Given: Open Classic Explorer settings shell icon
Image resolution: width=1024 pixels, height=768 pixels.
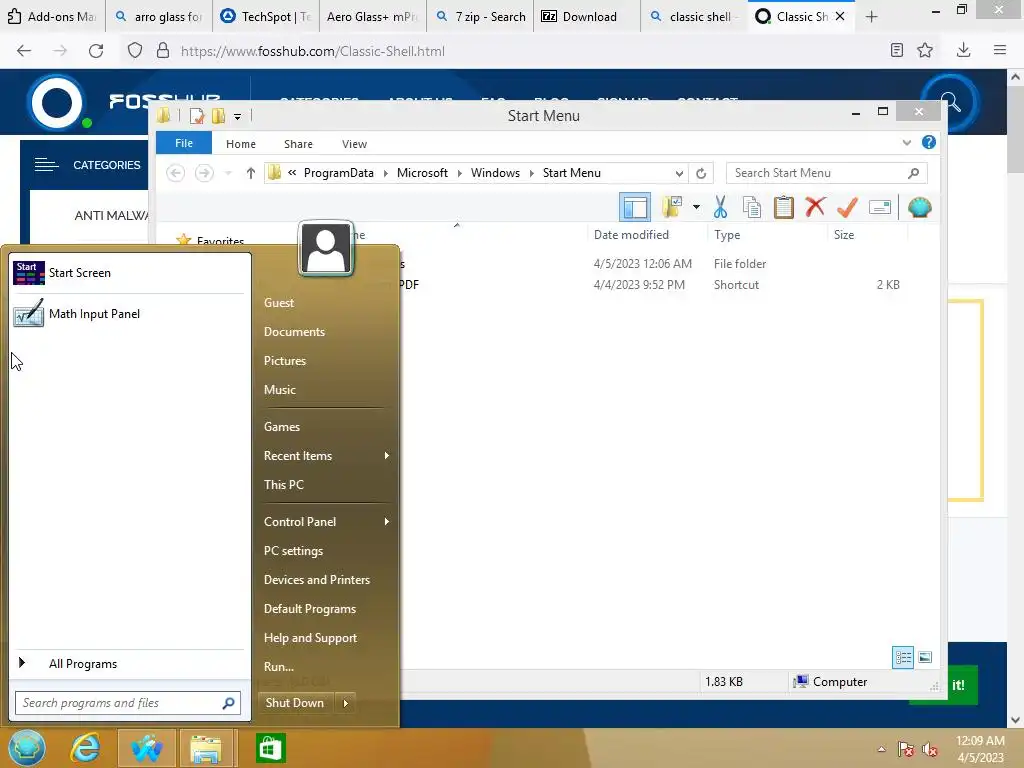Looking at the screenshot, I should point(920,207).
